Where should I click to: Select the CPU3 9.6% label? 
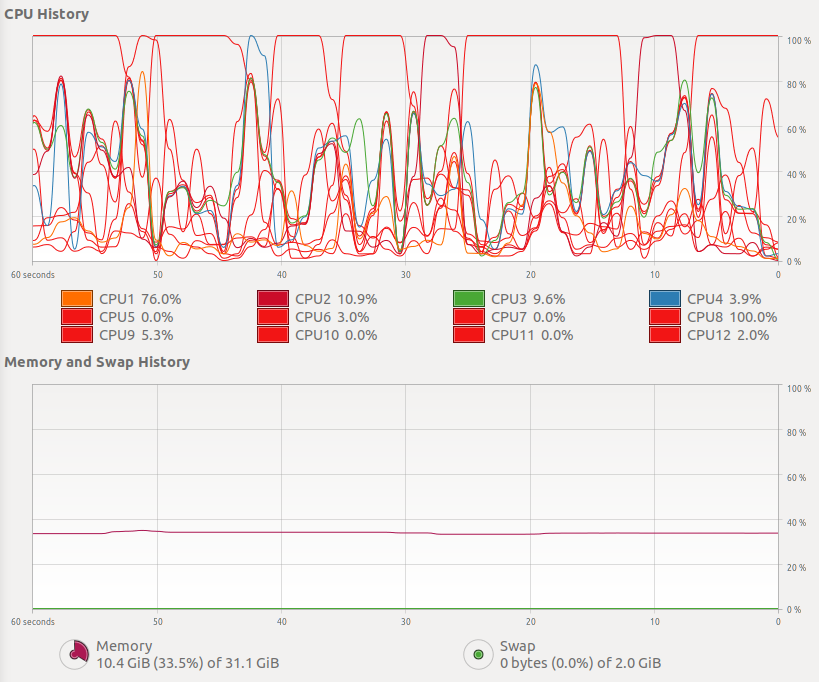click(x=528, y=299)
